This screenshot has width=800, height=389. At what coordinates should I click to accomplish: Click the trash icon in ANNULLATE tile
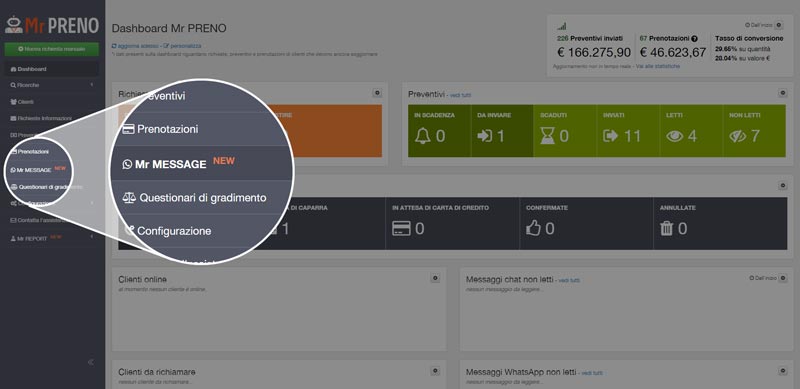pyautogui.click(x=666, y=228)
